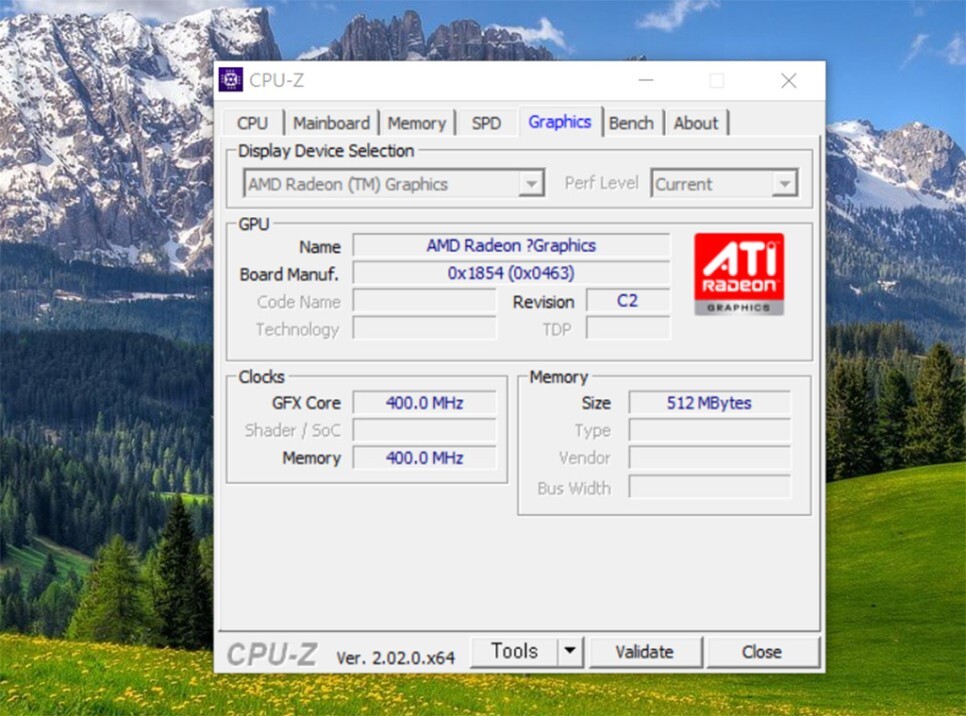The height and width of the screenshot is (716, 966).
Task: Click the 'GFX Core' label
Action: click(x=306, y=403)
